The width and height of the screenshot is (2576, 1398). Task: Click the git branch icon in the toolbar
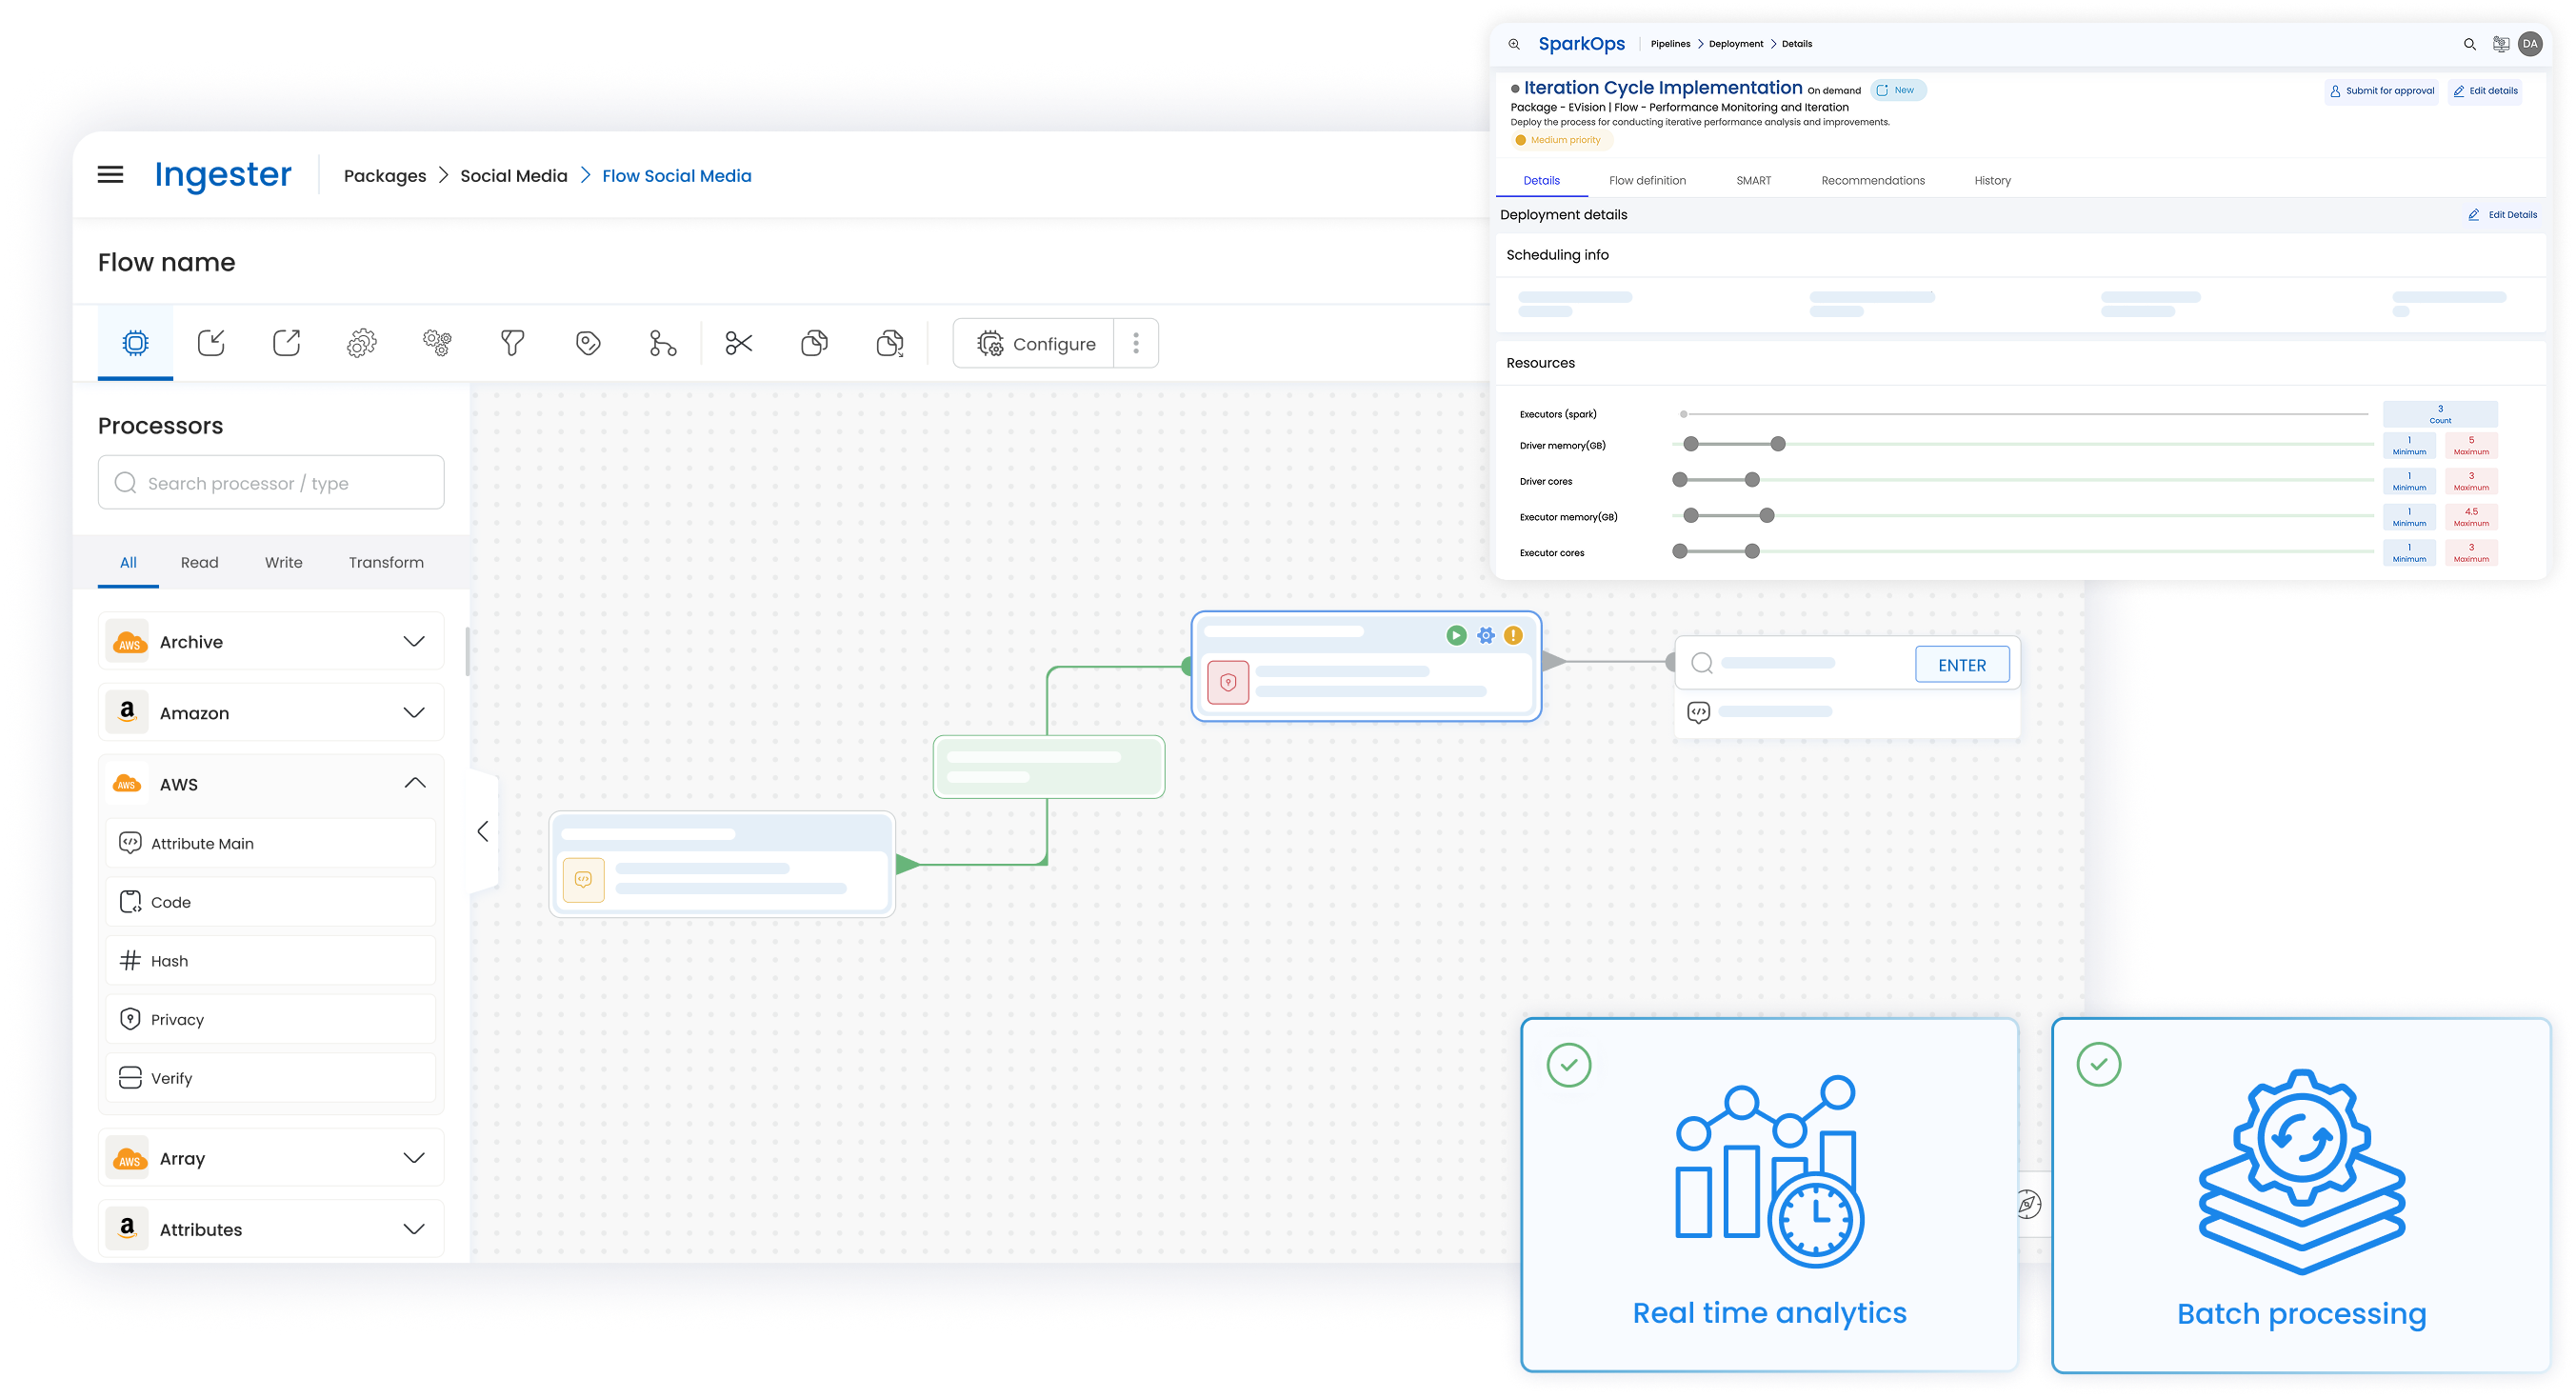(x=663, y=343)
